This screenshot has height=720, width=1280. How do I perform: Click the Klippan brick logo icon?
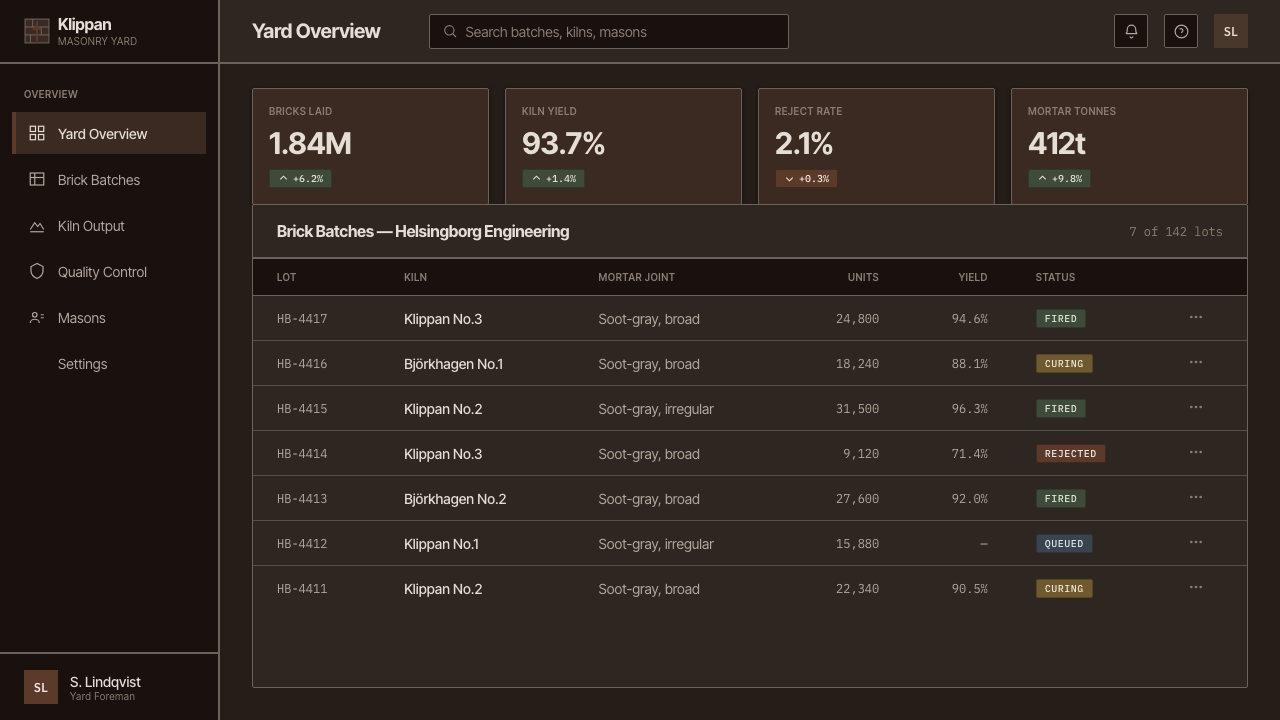point(37,31)
